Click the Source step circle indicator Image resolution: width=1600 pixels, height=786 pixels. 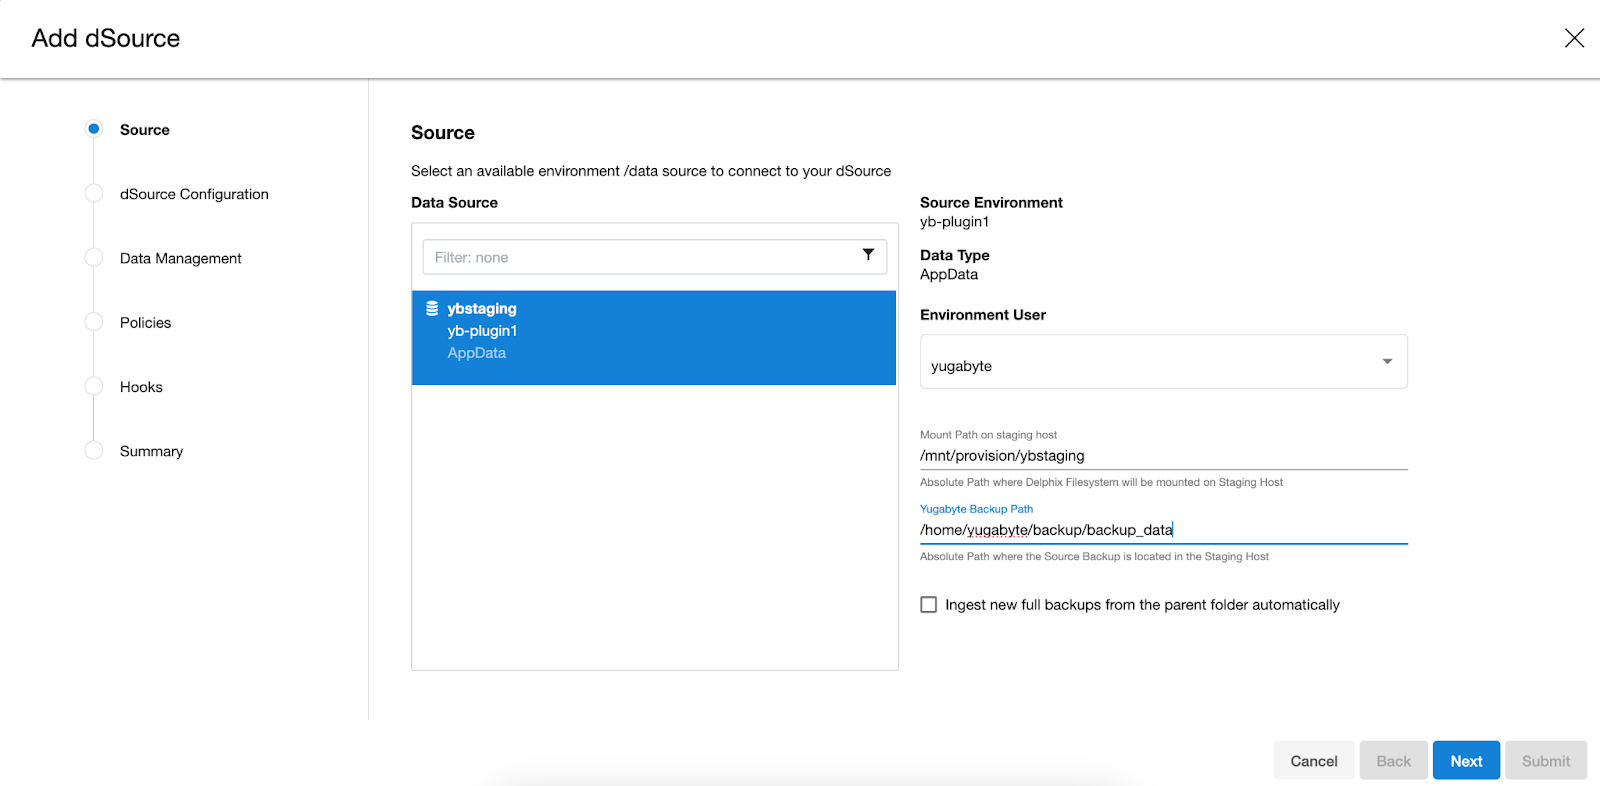pyautogui.click(x=94, y=129)
